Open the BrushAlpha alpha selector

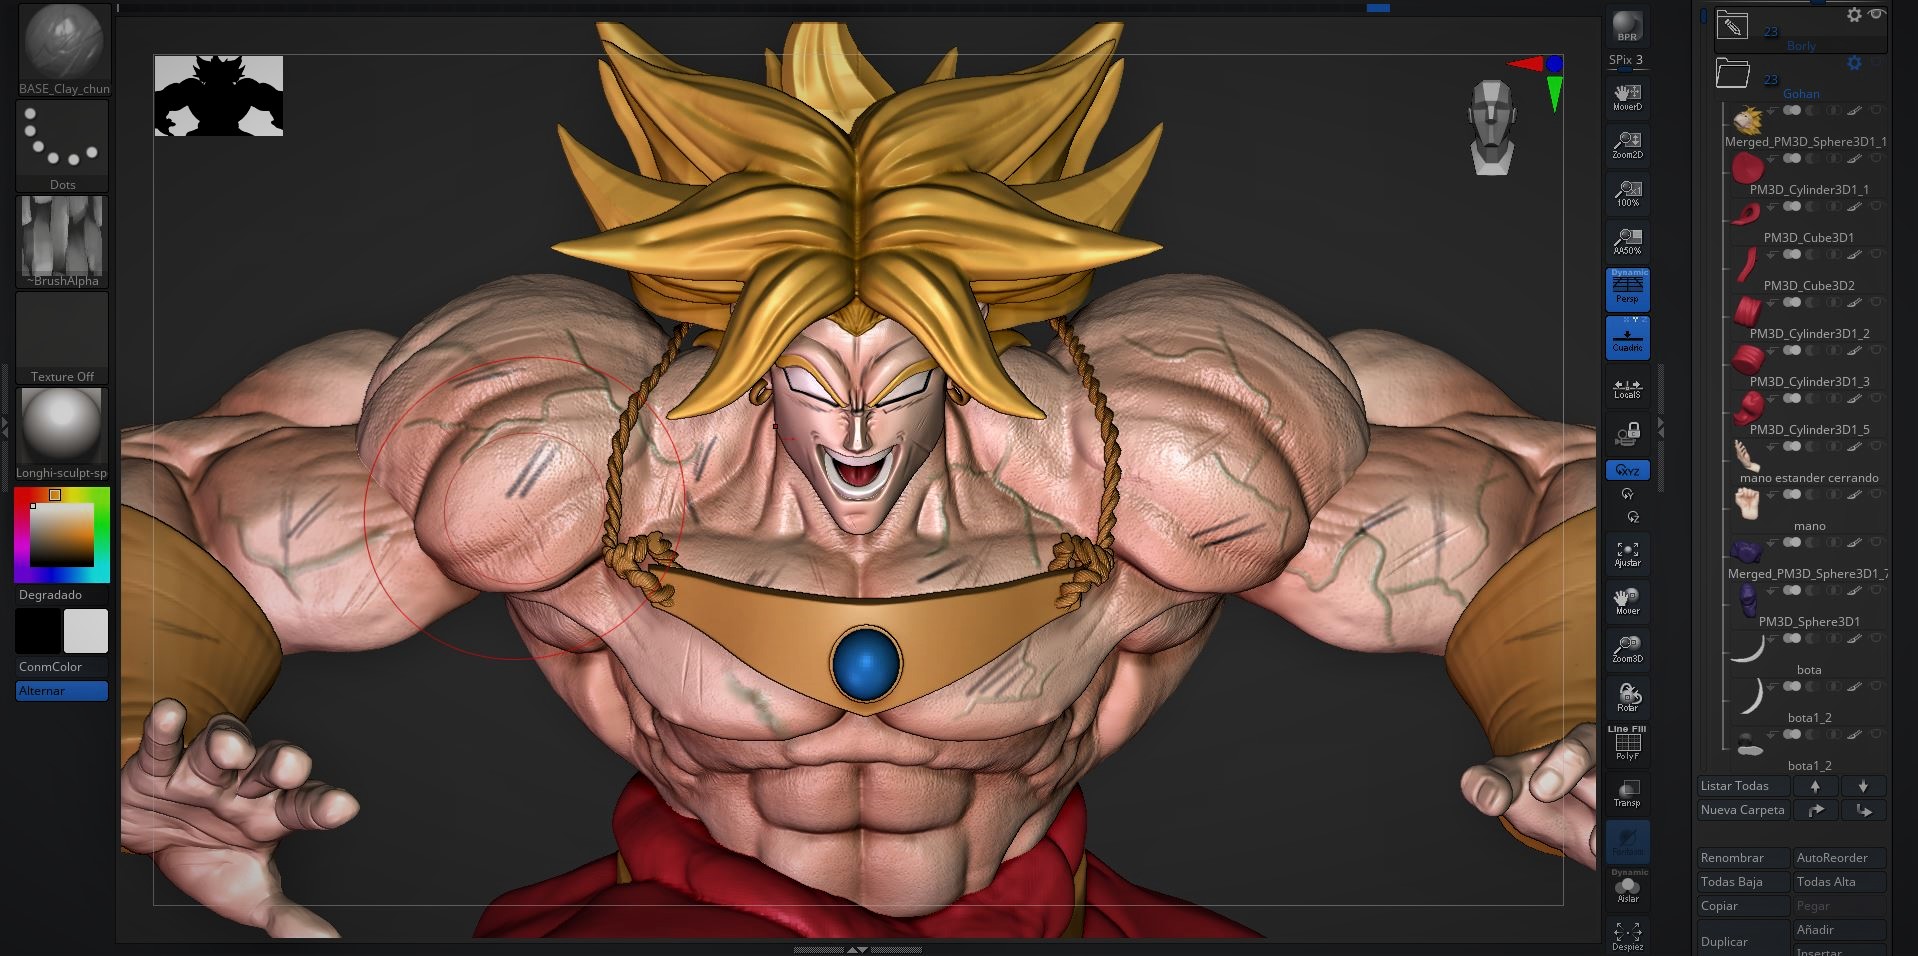click(x=63, y=242)
